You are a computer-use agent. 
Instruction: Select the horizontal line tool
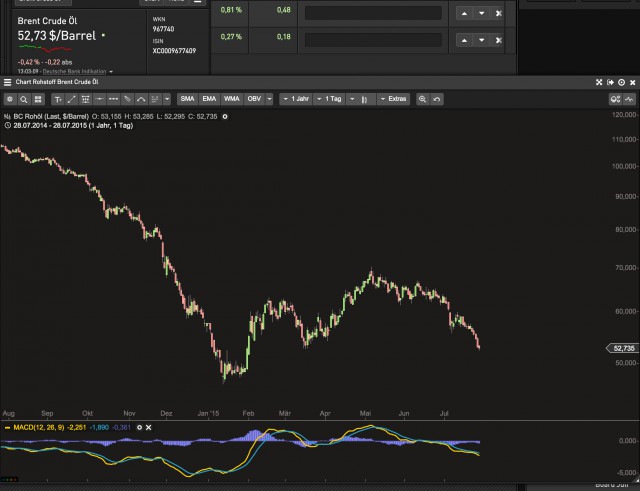tap(99, 99)
